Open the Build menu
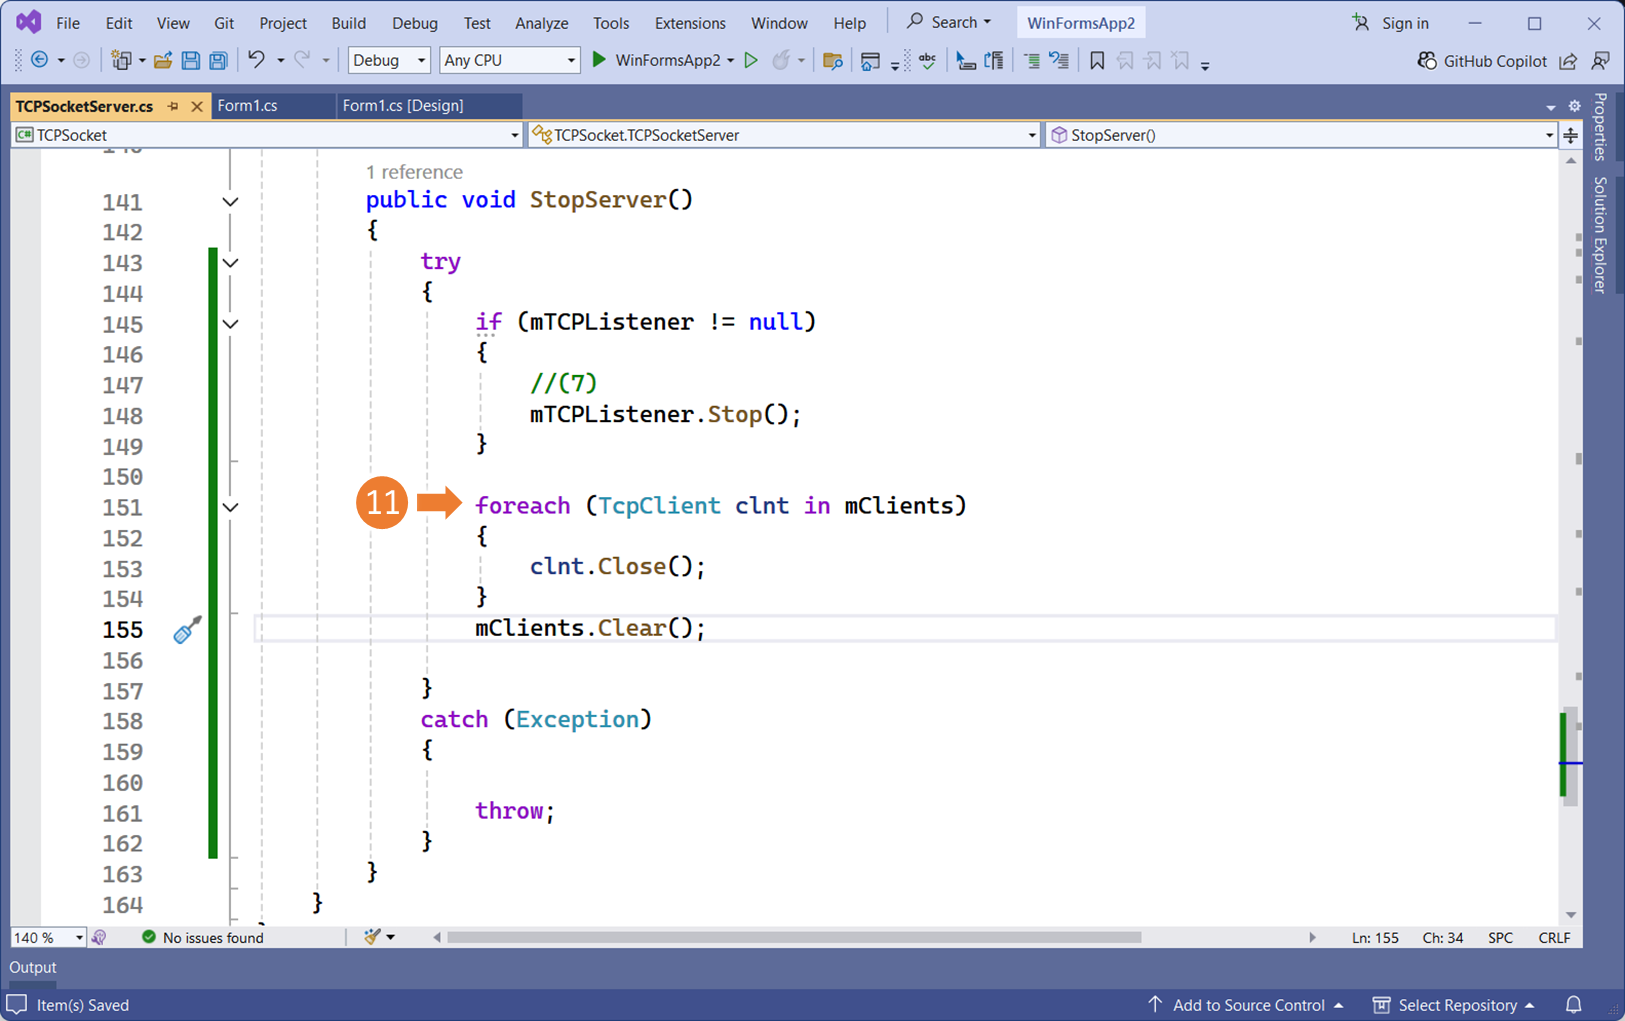Viewport: 1625px width, 1021px height. (348, 23)
